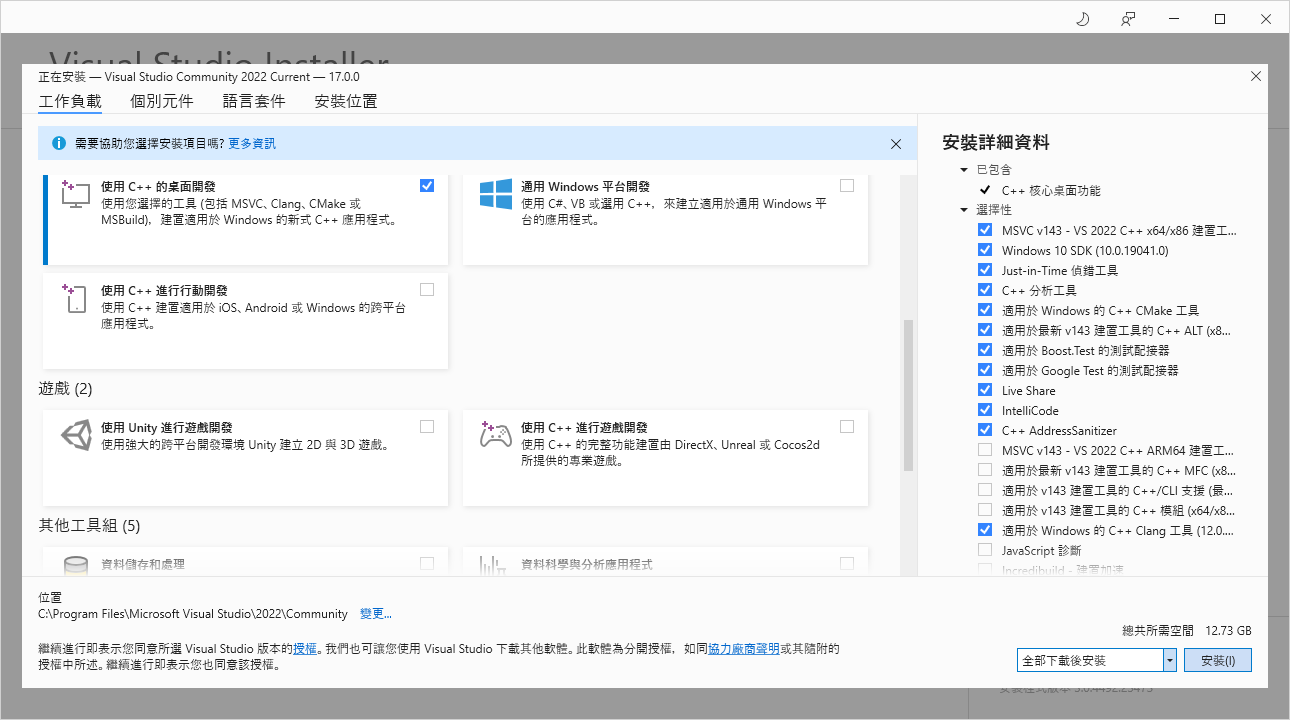Screen dimensions: 1290x720
Task: Select the 安裝位置 tab
Action: pyautogui.click(x=346, y=101)
